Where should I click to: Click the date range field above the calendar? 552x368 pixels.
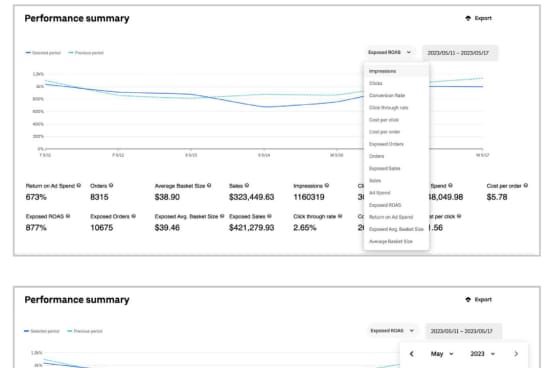coord(463,331)
